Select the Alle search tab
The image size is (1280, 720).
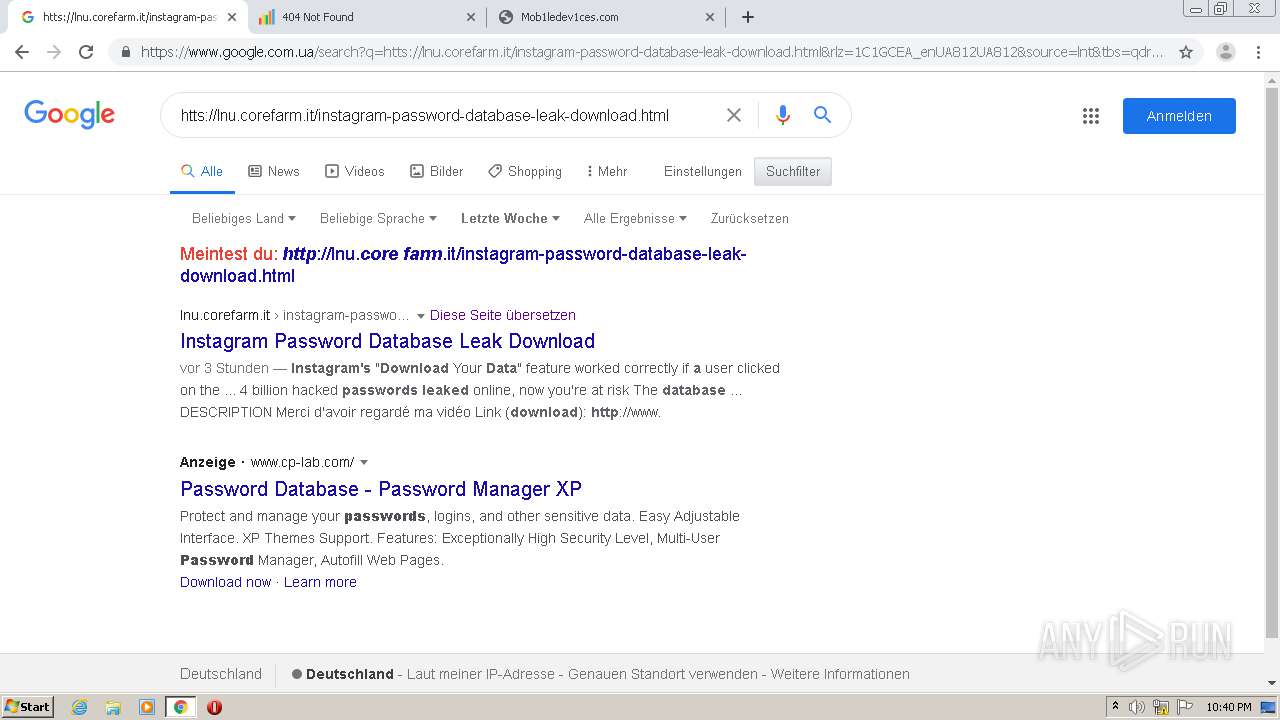tap(202, 171)
